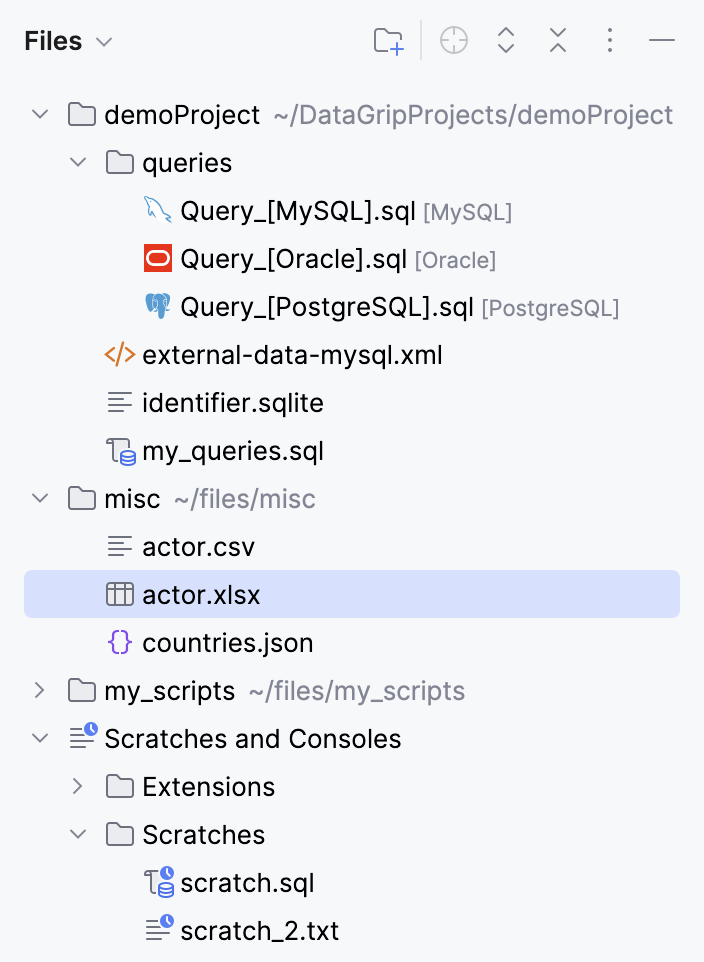Image resolution: width=704 pixels, height=962 pixels.
Task: Hide the Files tool window
Action: point(662,41)
